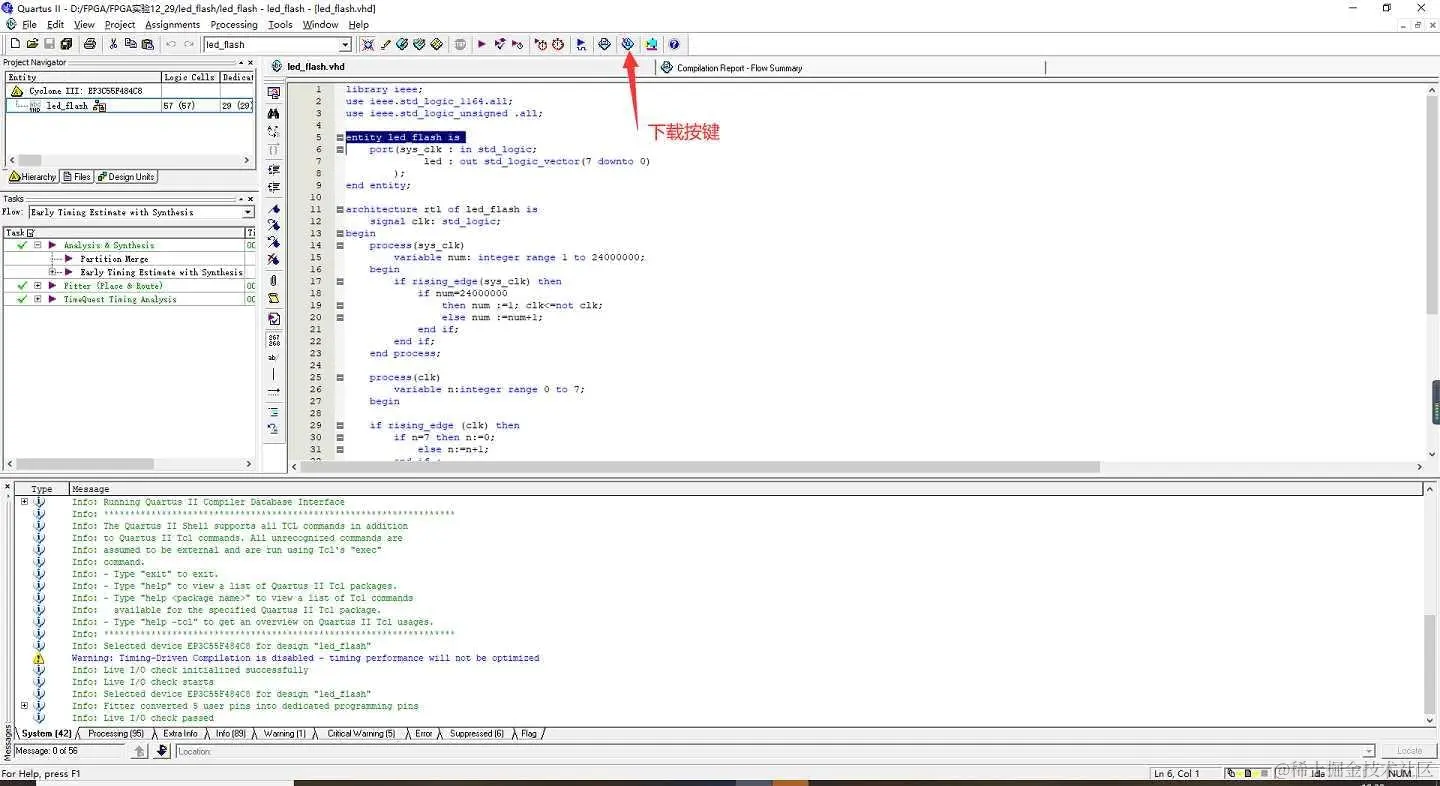Click the Paste toolbar icon

click(x=147, y=44)
